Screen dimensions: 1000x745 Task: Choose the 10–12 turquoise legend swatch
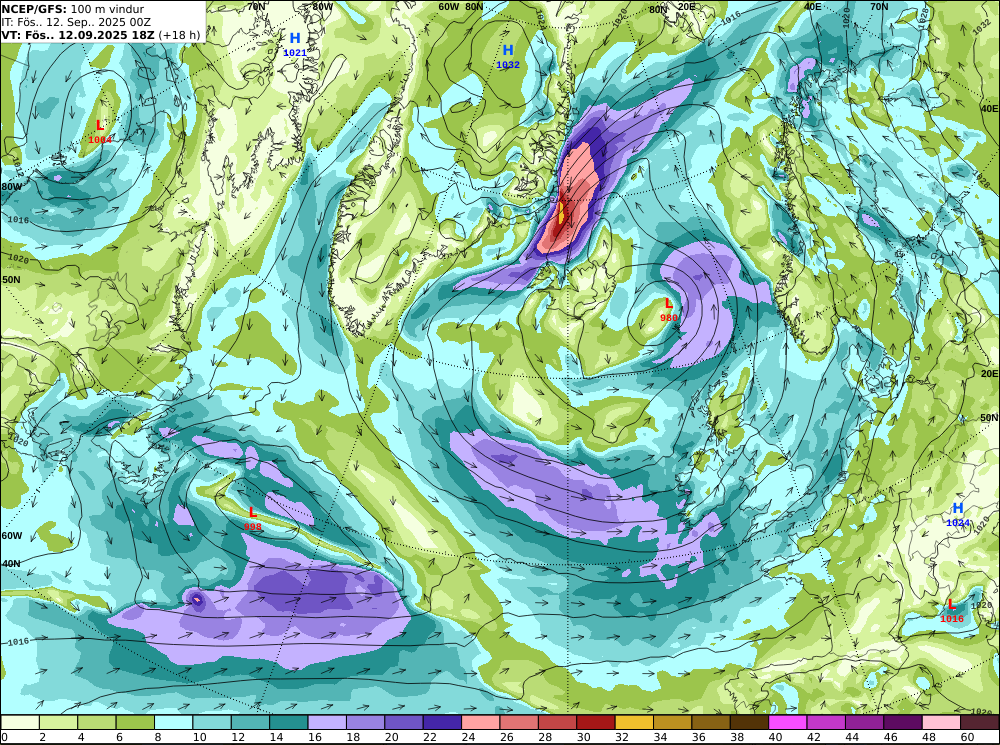pyautogui.click(x=212, y=722)
